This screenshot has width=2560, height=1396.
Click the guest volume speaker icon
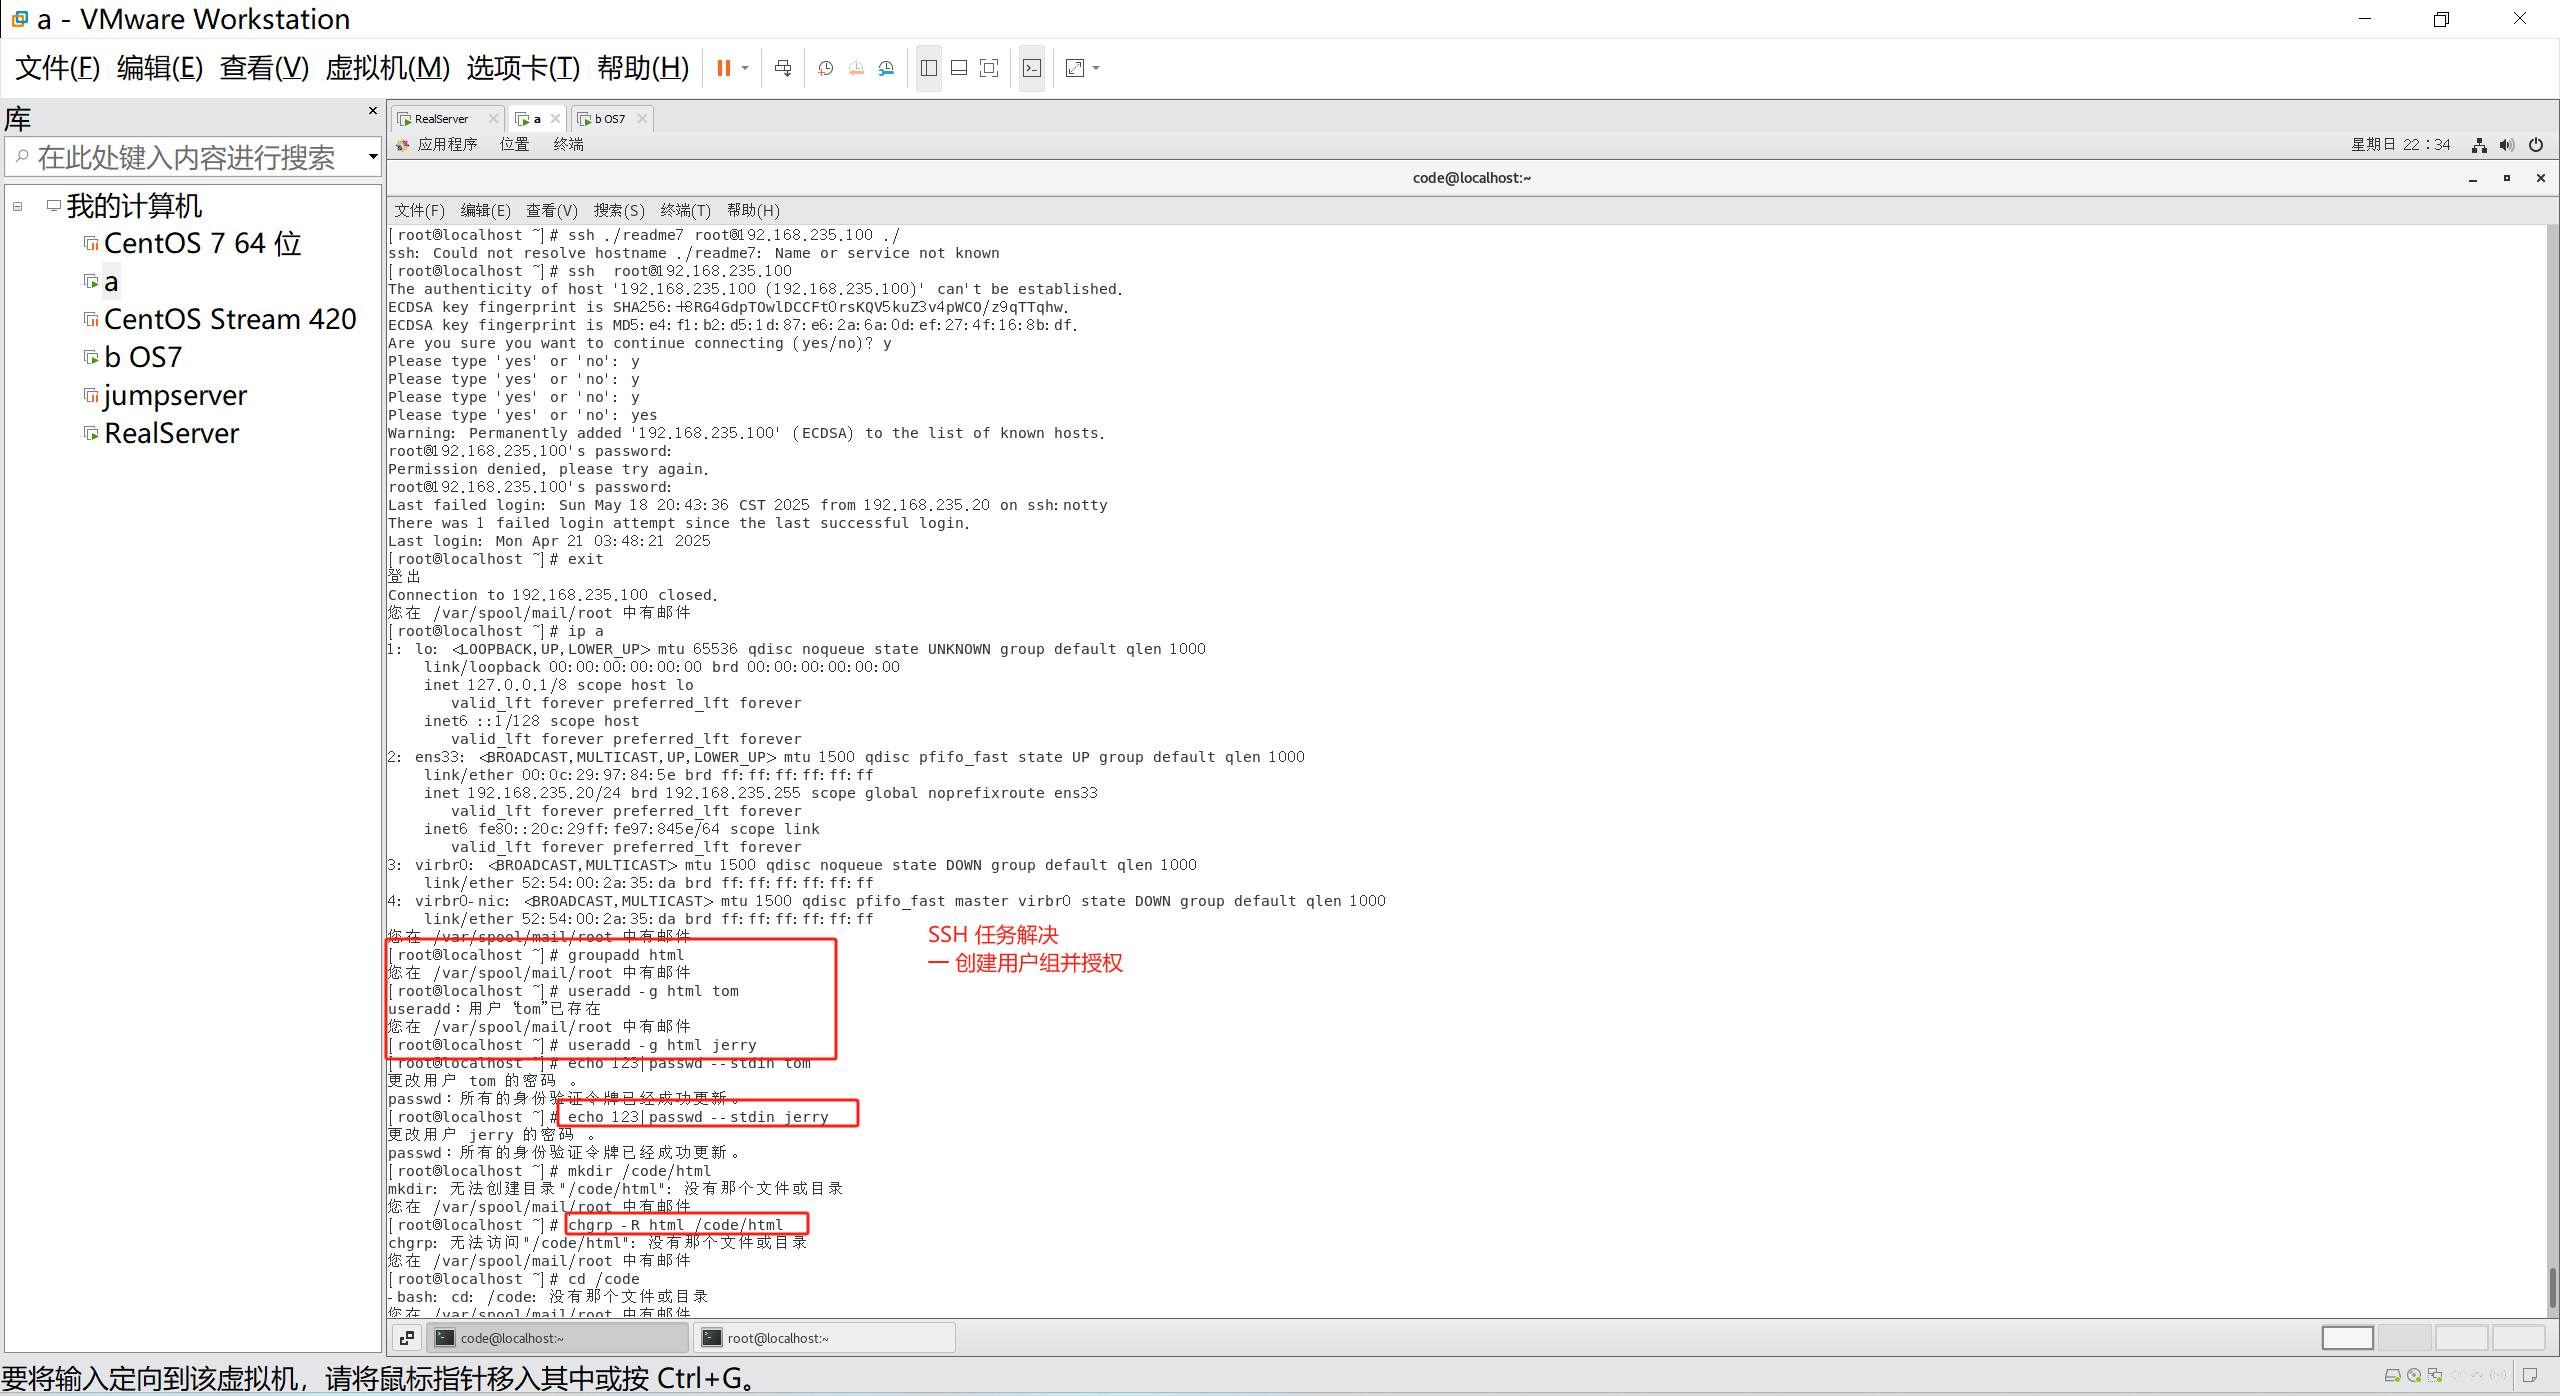point(2506,145)
